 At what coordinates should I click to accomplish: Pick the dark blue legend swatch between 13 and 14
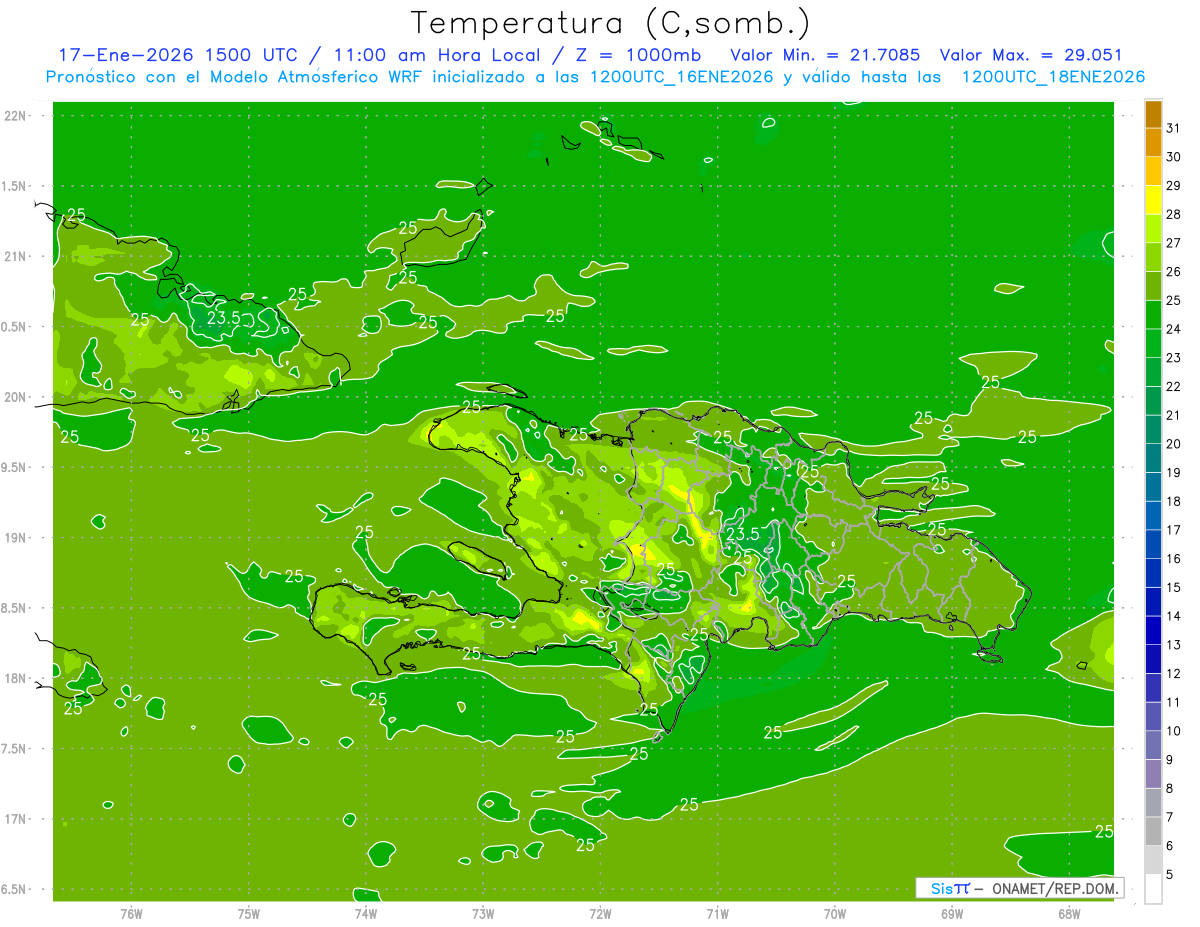(x=1153, y=631)
